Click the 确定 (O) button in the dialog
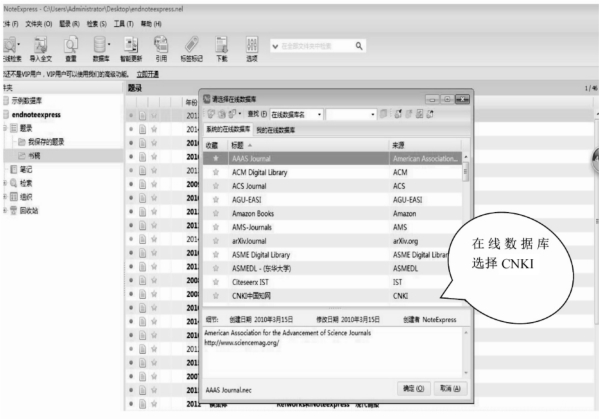 coord(414,388)
